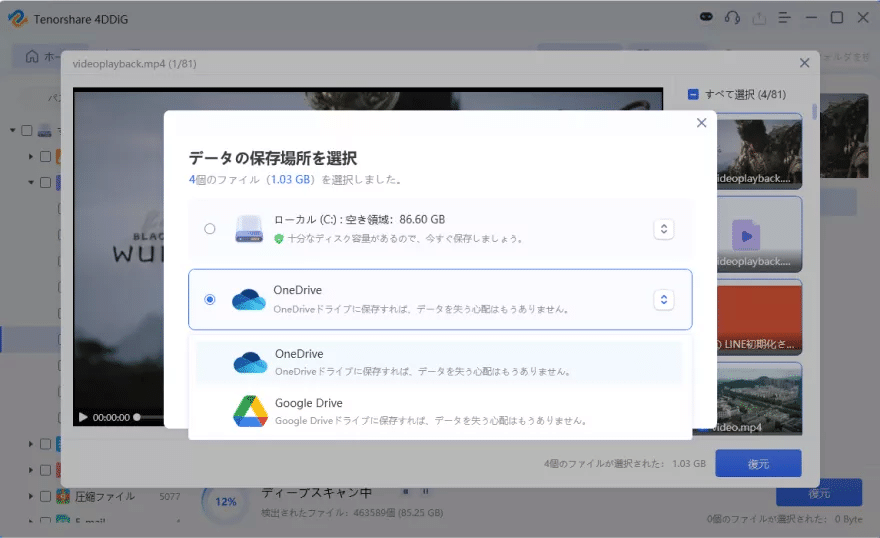The image size is (880, 538).
Task: Click the 1.03 GB size text in dialog
Action: 291,180
